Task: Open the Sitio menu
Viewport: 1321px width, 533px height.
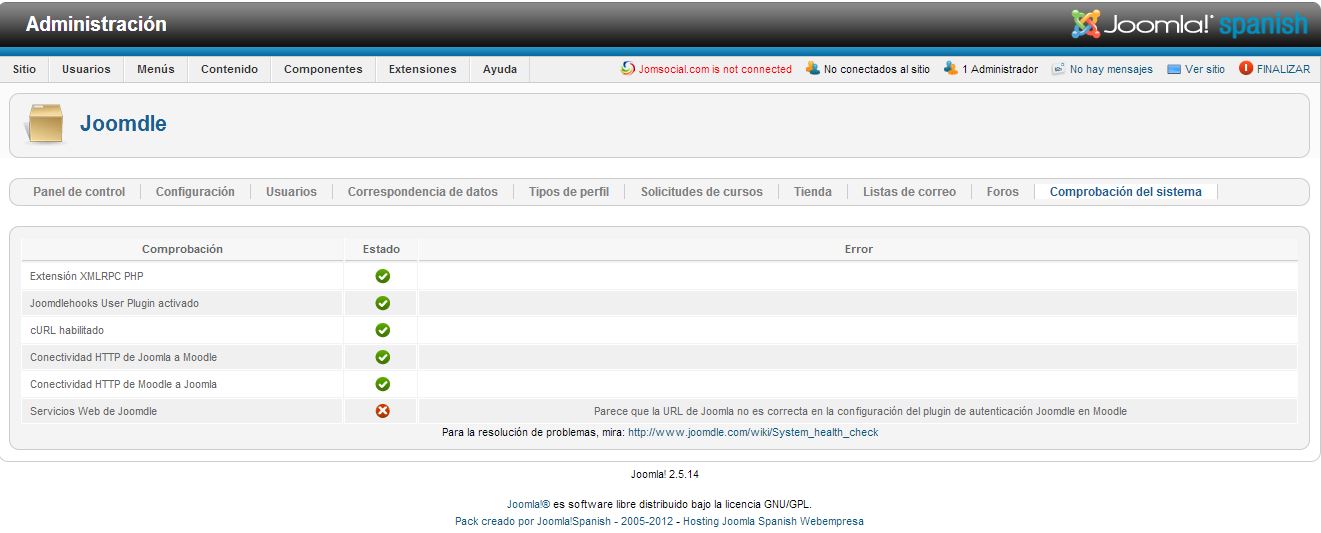Action: point(25,69)
